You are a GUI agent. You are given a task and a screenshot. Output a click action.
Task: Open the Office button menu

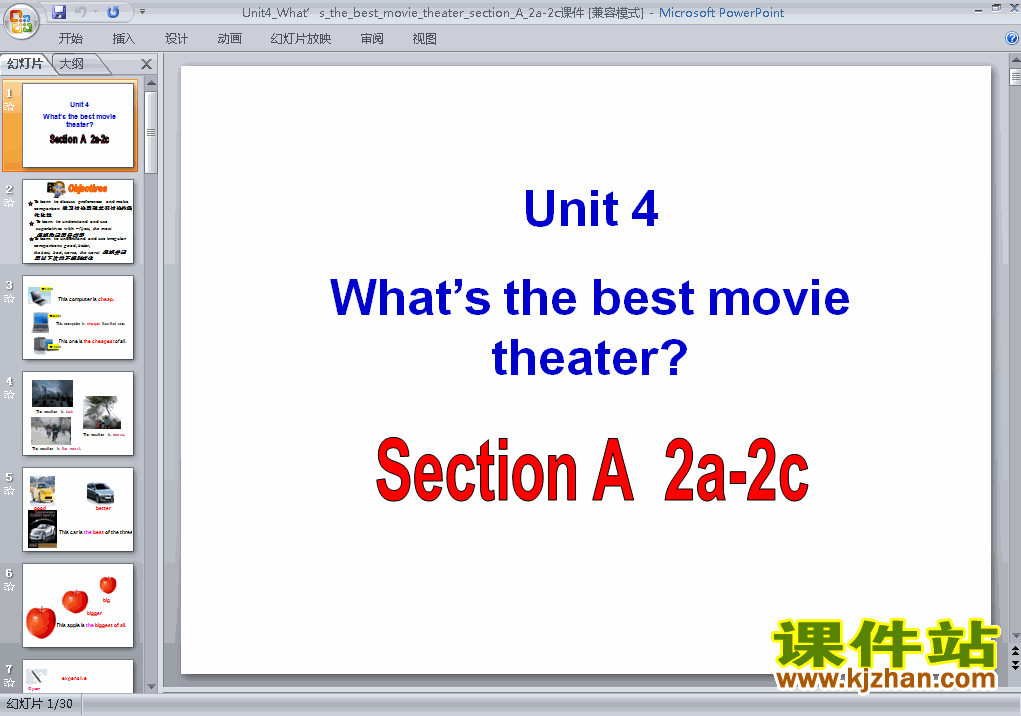pos(21,20)
